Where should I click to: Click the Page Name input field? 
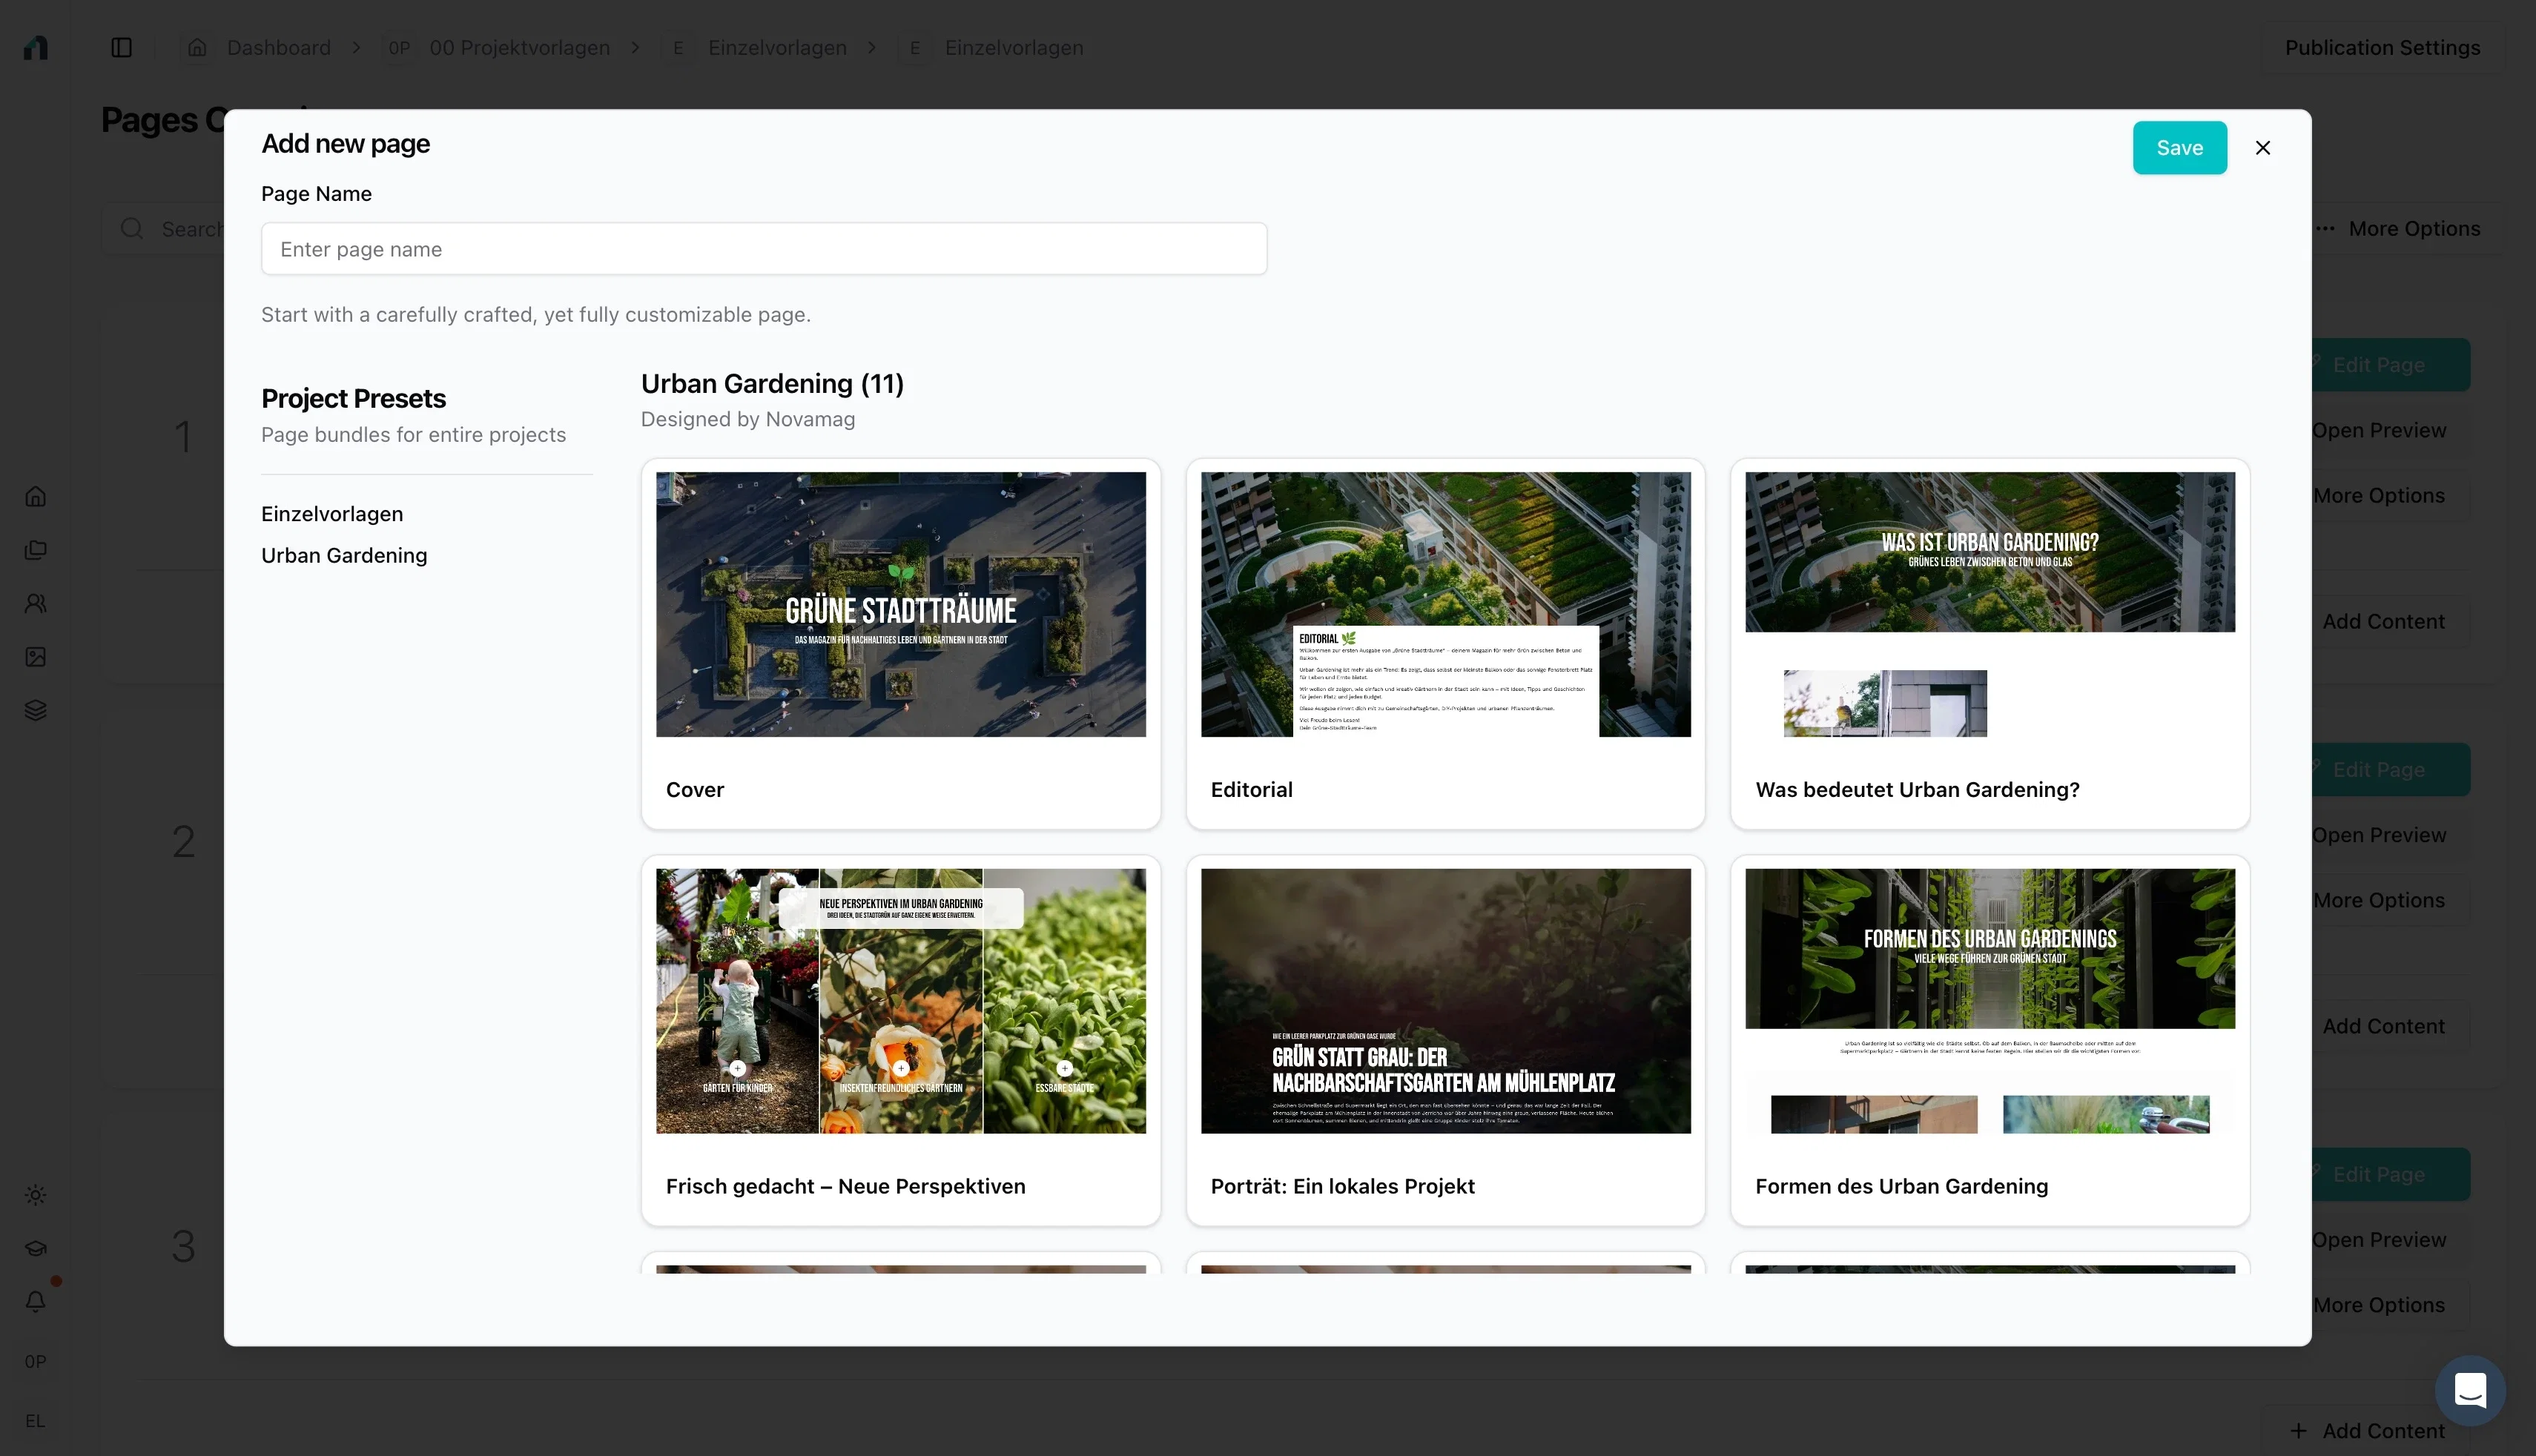coord(764,249)
